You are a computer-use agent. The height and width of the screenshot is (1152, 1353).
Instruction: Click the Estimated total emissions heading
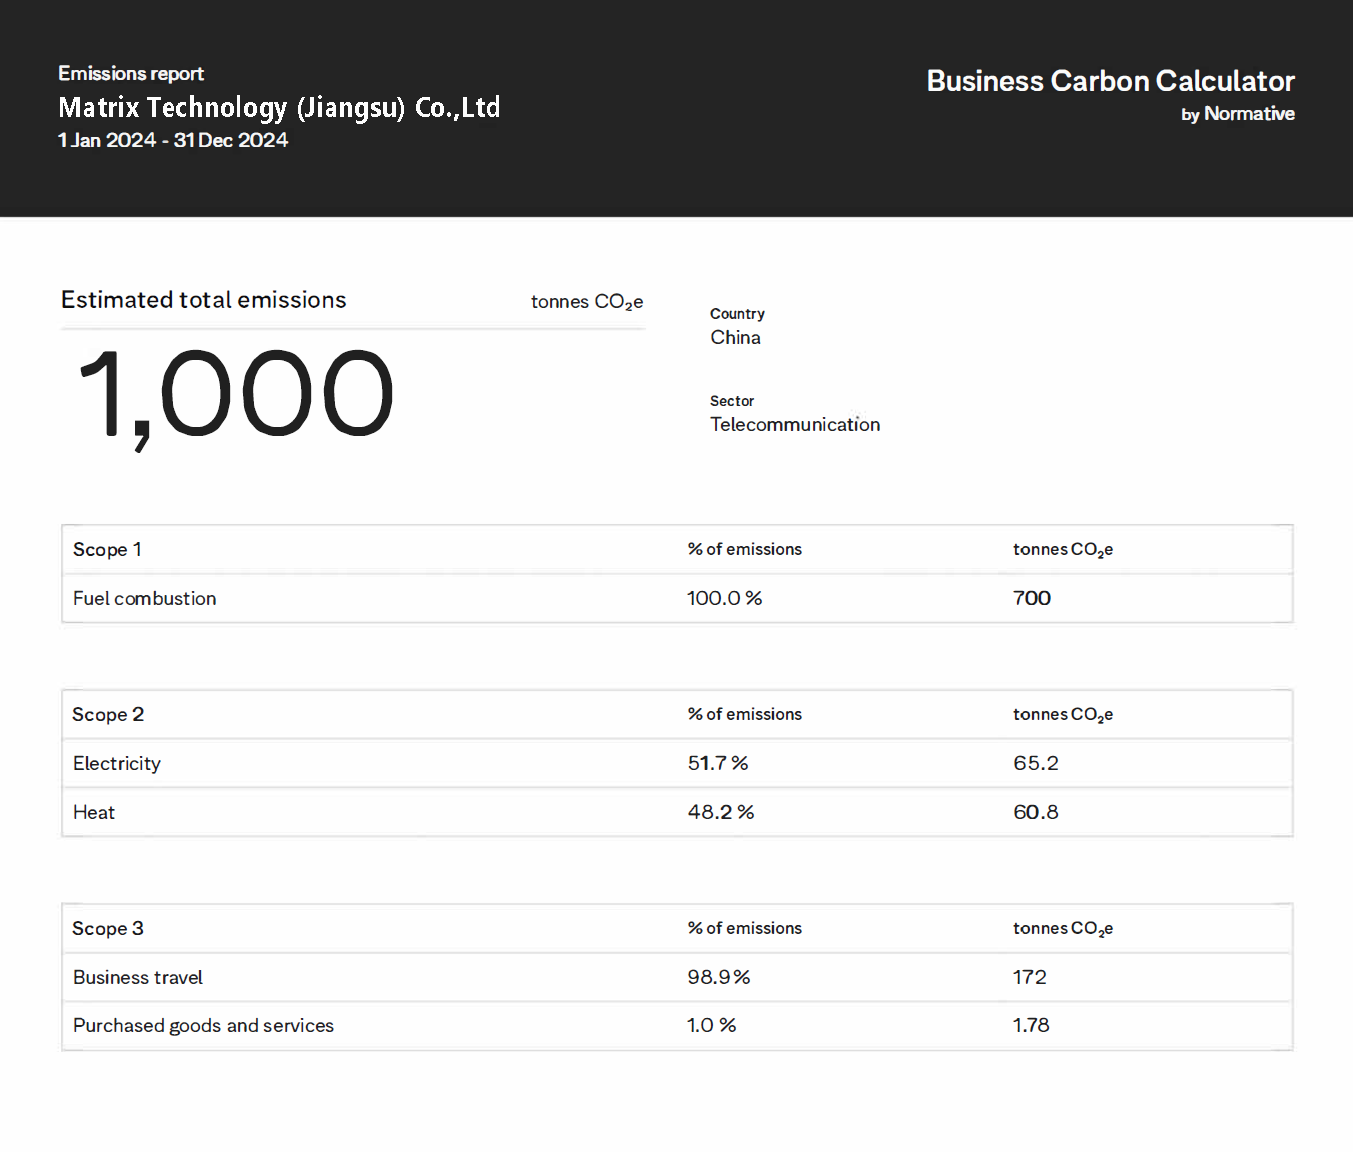click(x=204, y=300)
